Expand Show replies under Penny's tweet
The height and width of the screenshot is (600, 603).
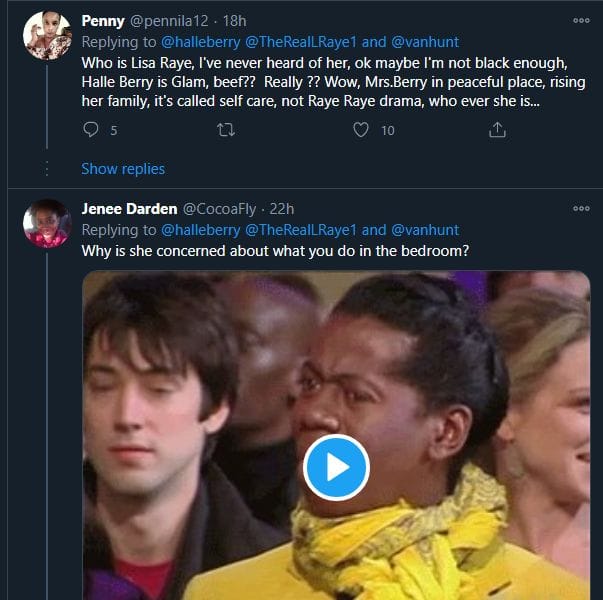pyautogui.click(x=123, y=168)
